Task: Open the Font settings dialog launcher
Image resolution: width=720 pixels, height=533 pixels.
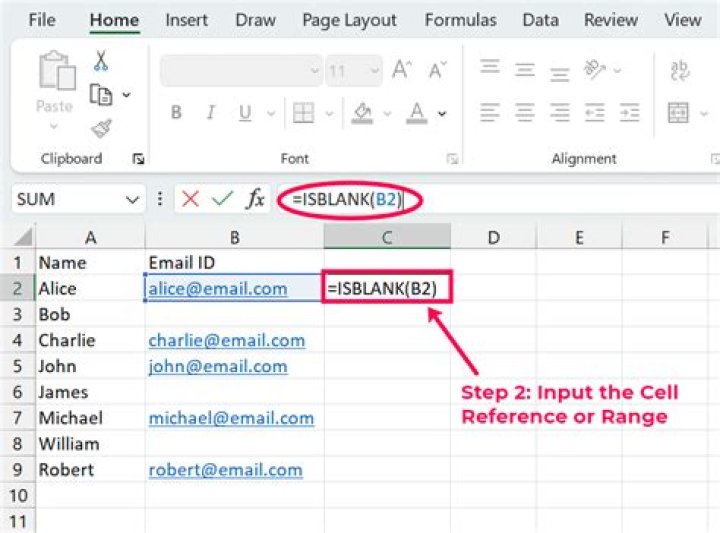Action: [452, 159]
